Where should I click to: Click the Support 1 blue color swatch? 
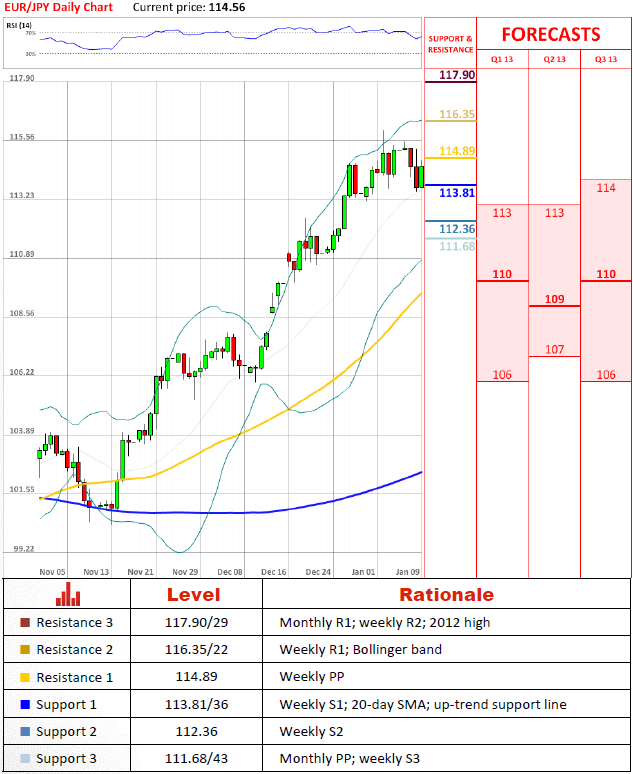[x=25, y=704]
